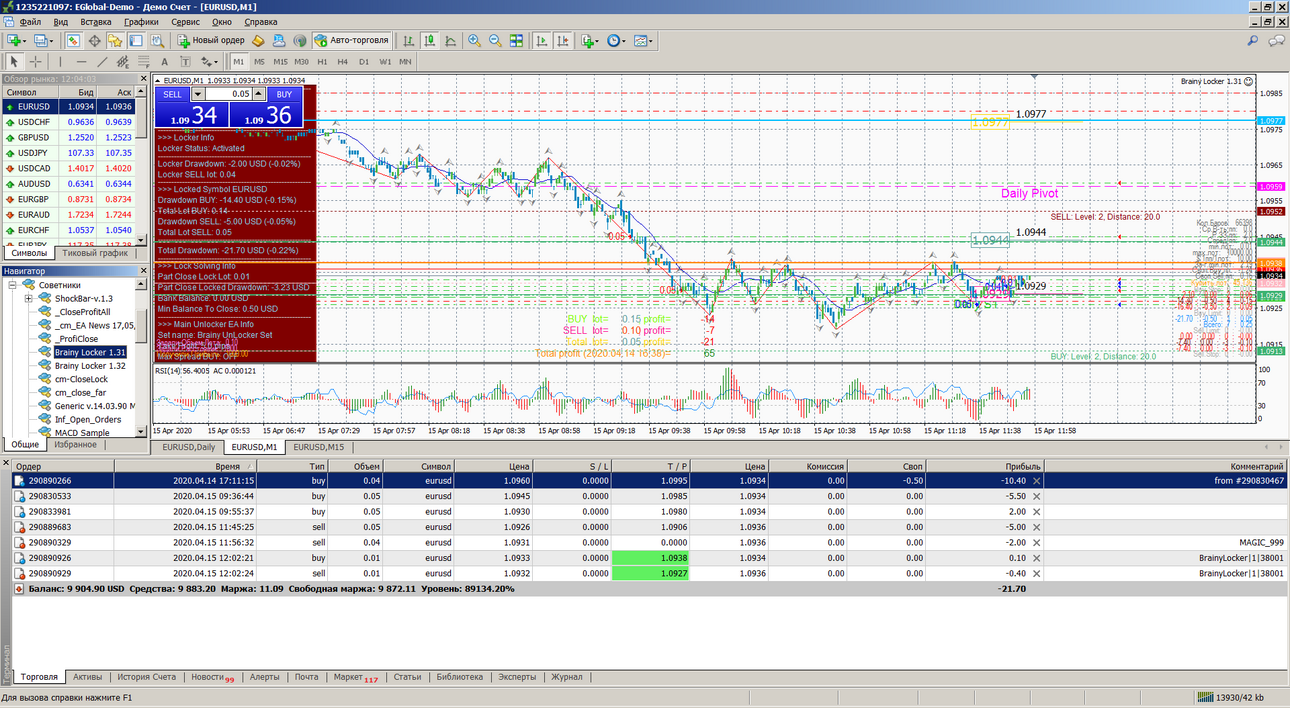1290x708 pixels.
Task: Toggle chart auto-scroll in toolbar
Action: pyautogui.click(x=542, y=41)
